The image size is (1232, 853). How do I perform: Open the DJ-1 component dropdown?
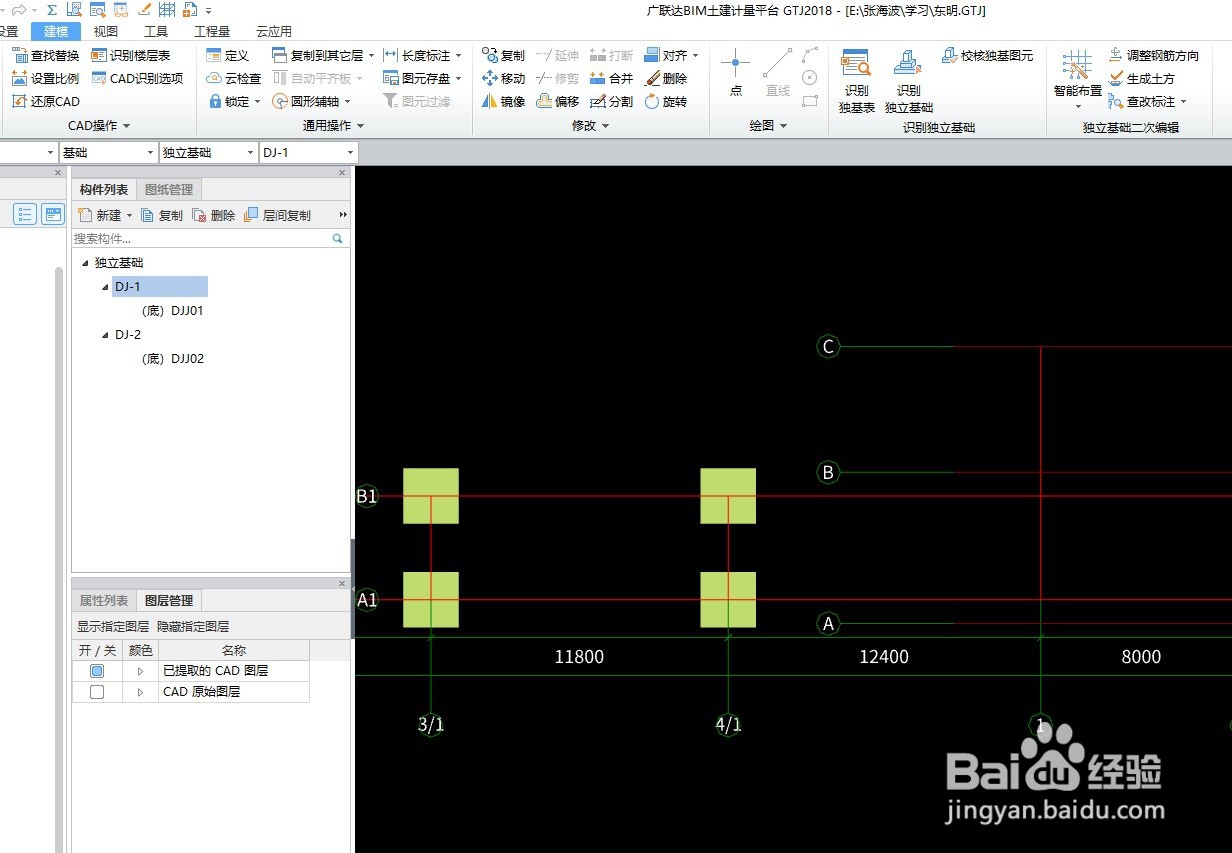pyautogui.click(x=308, y=152)
